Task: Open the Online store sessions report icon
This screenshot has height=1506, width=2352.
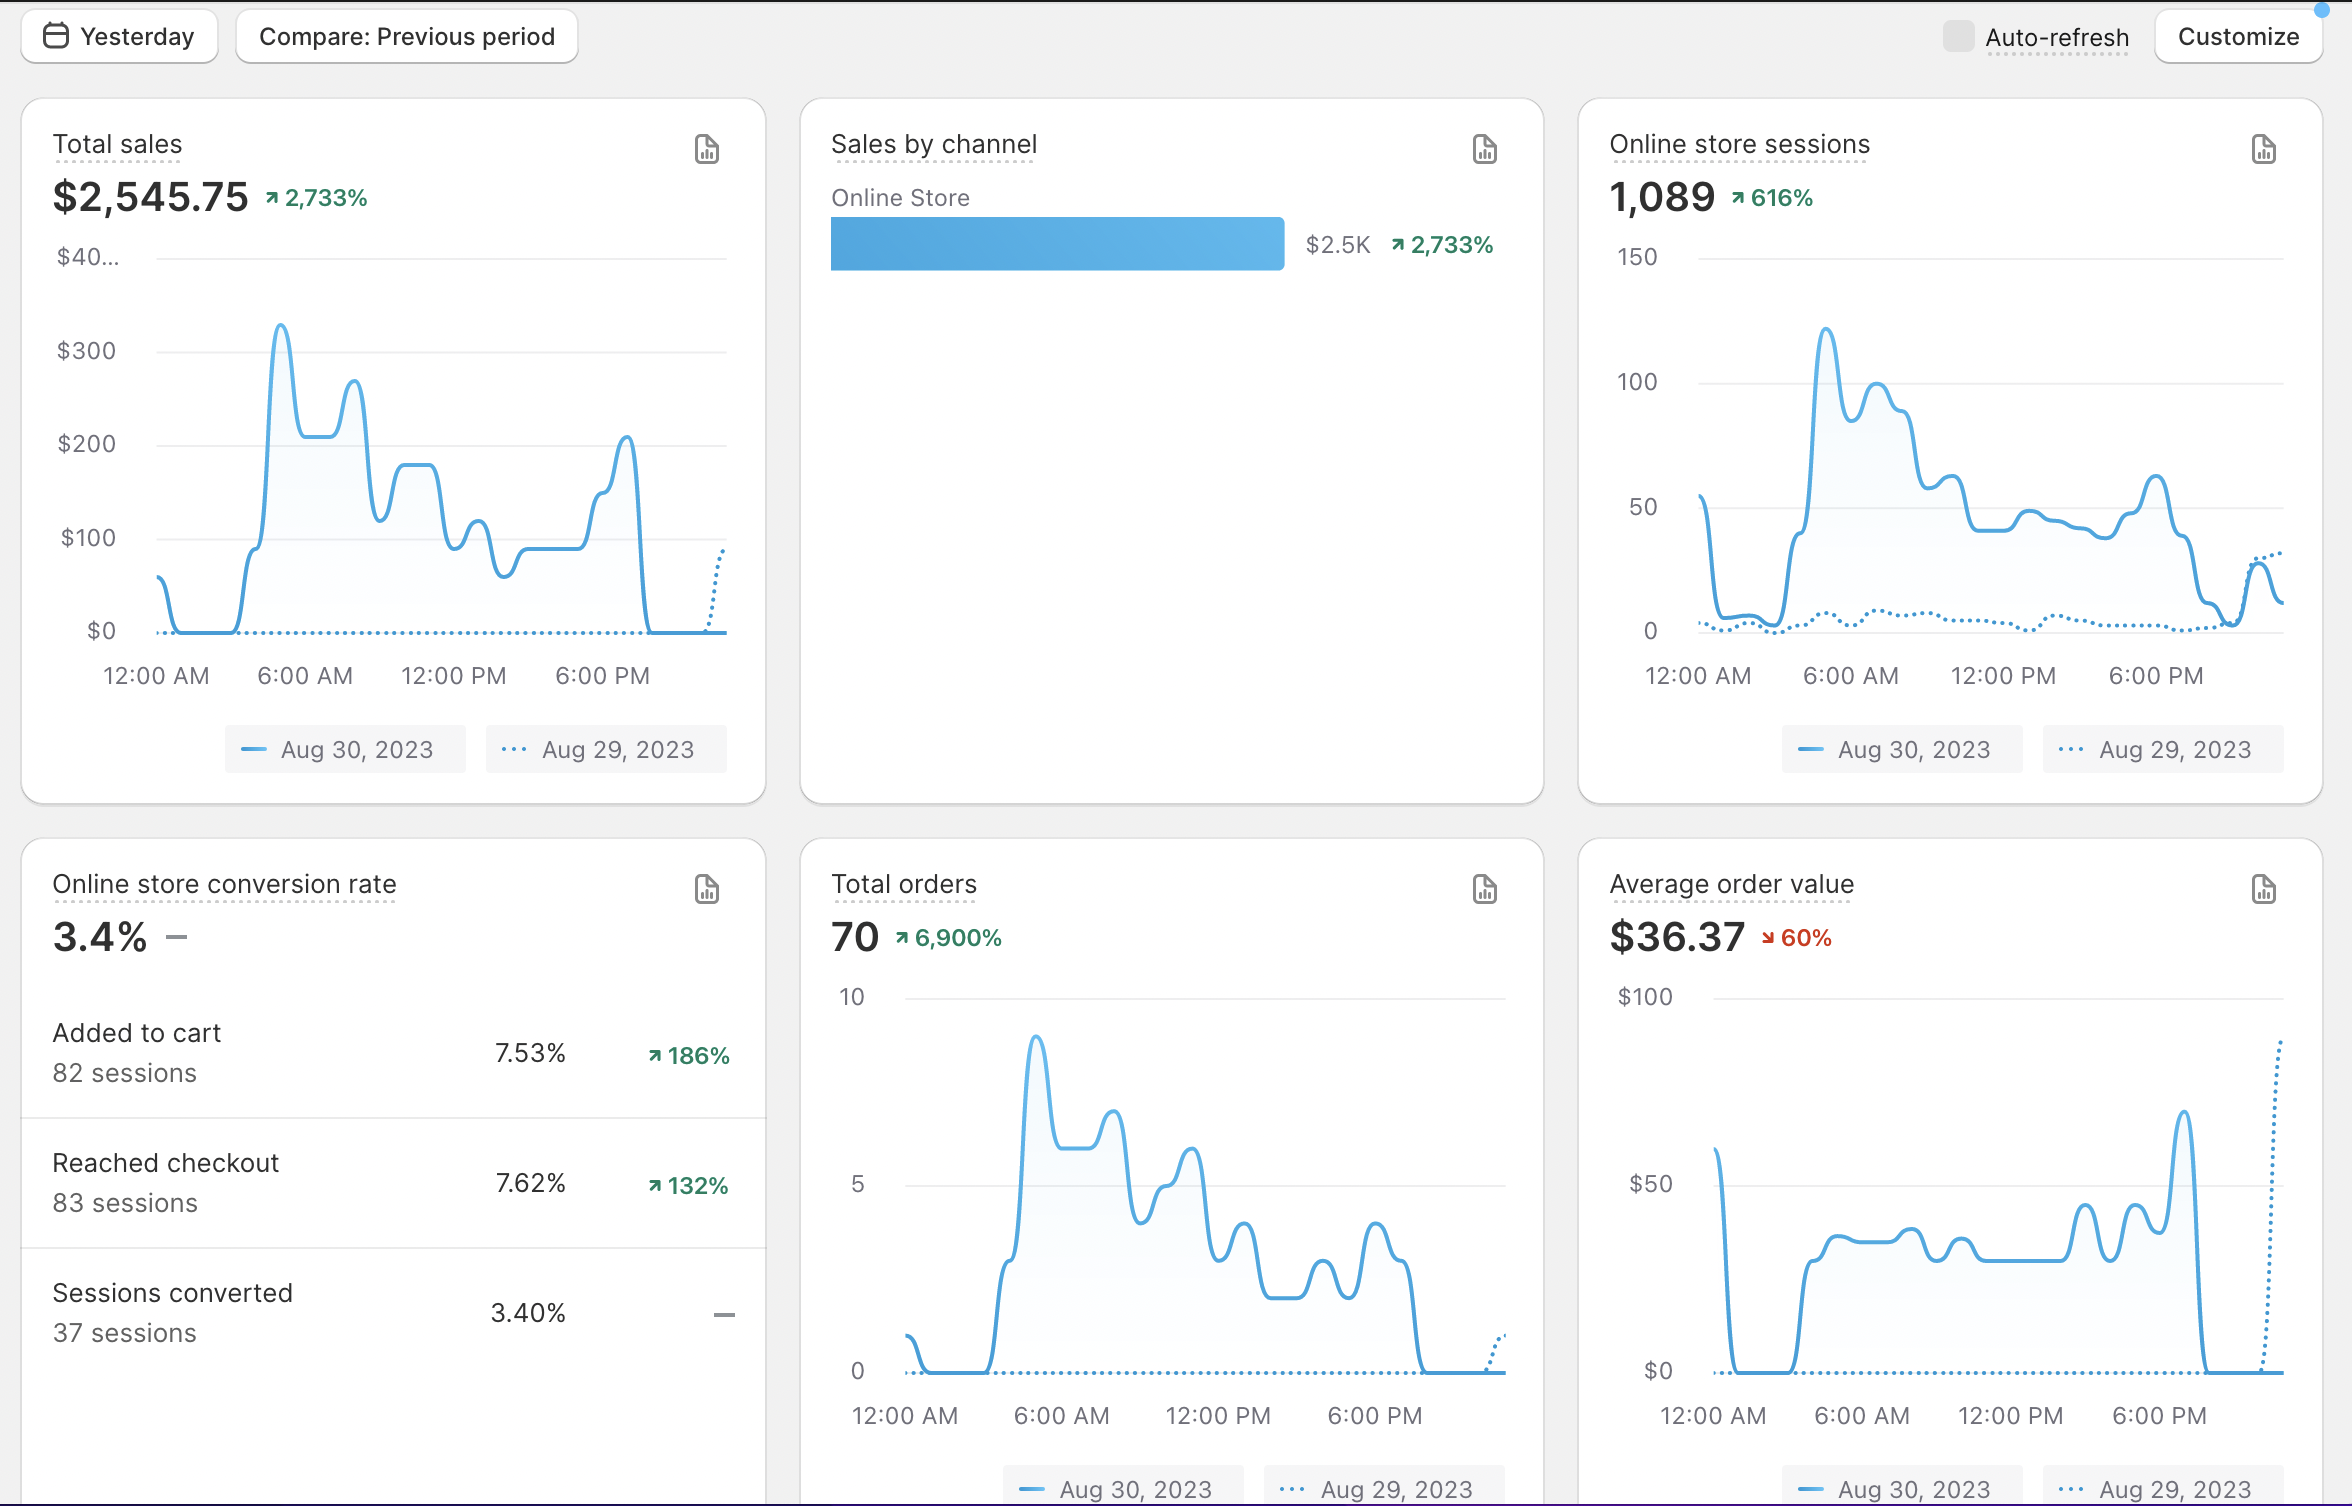Action: coord(2263,150)
